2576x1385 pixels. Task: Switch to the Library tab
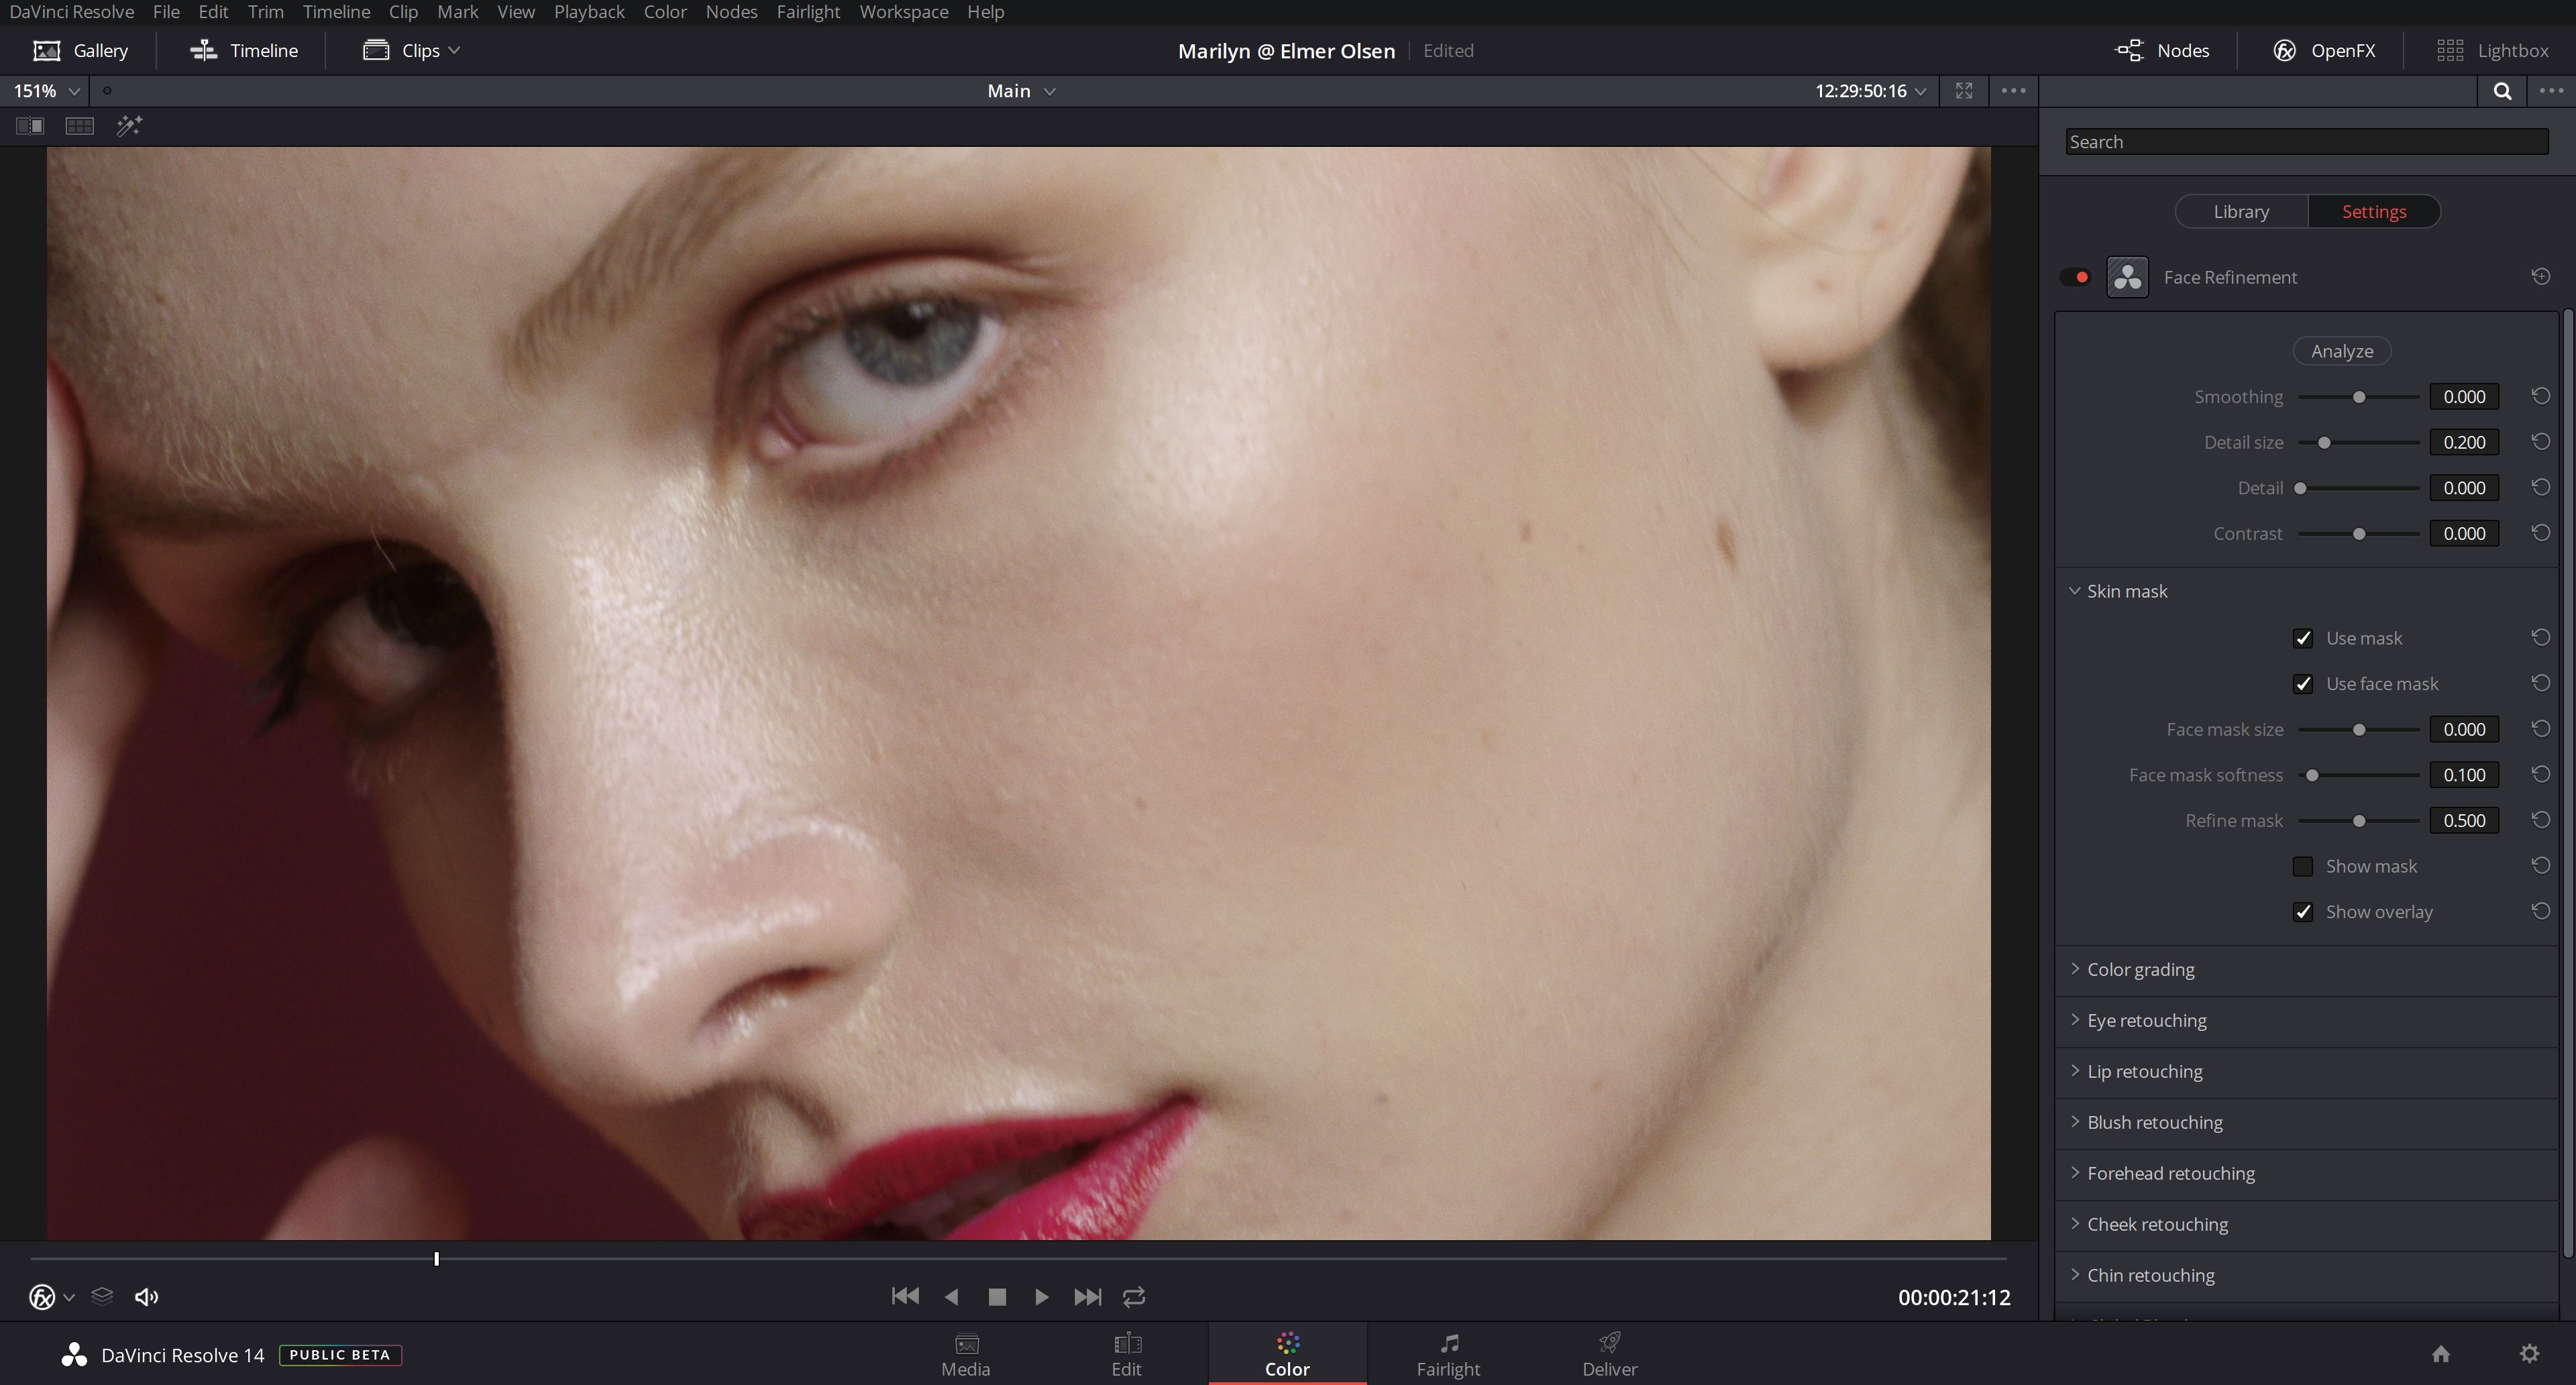click(x=2241, y=212)
